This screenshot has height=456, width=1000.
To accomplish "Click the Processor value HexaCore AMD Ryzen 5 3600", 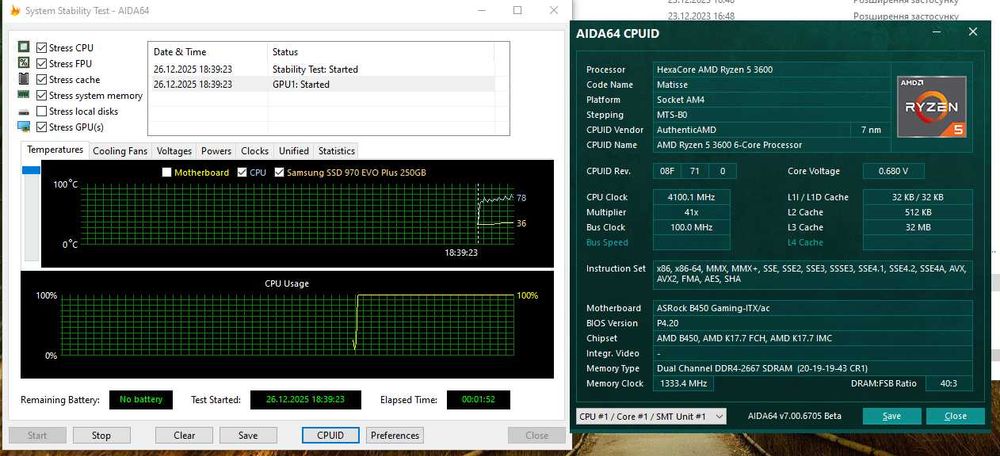I will pyautogui.click(x=771, y=70).
